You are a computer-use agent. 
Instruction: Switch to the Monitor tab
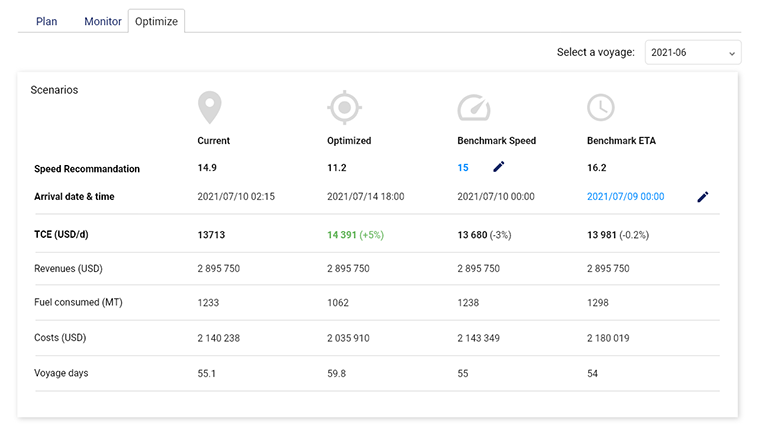tap(103, 21)
